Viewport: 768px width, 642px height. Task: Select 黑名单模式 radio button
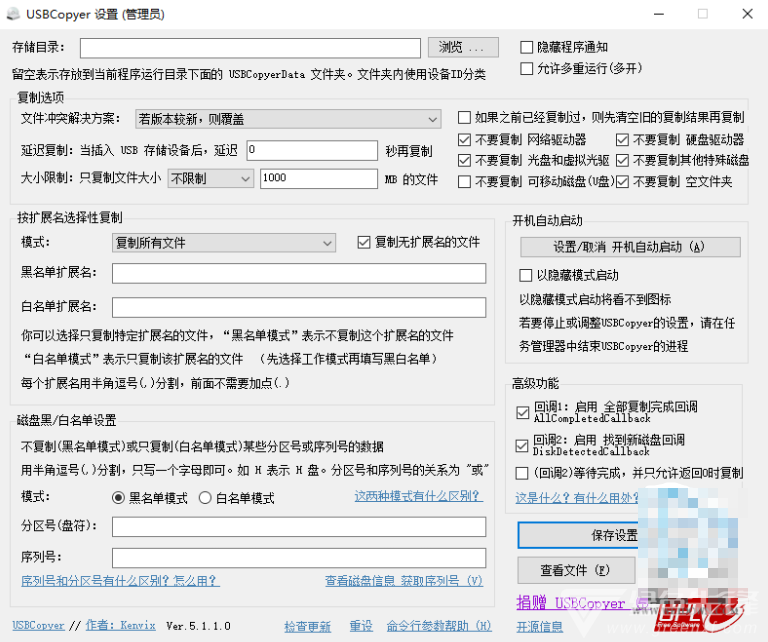tap(118, 498)
